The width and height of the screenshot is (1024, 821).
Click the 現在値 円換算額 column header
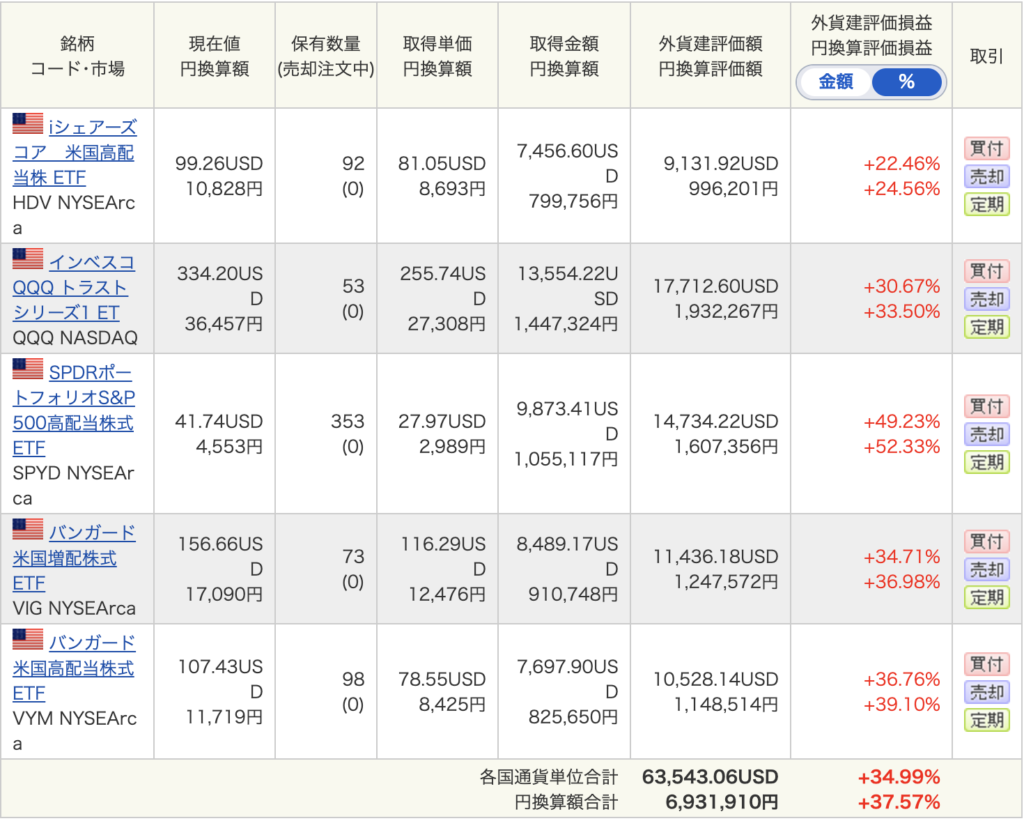point(214,56)
